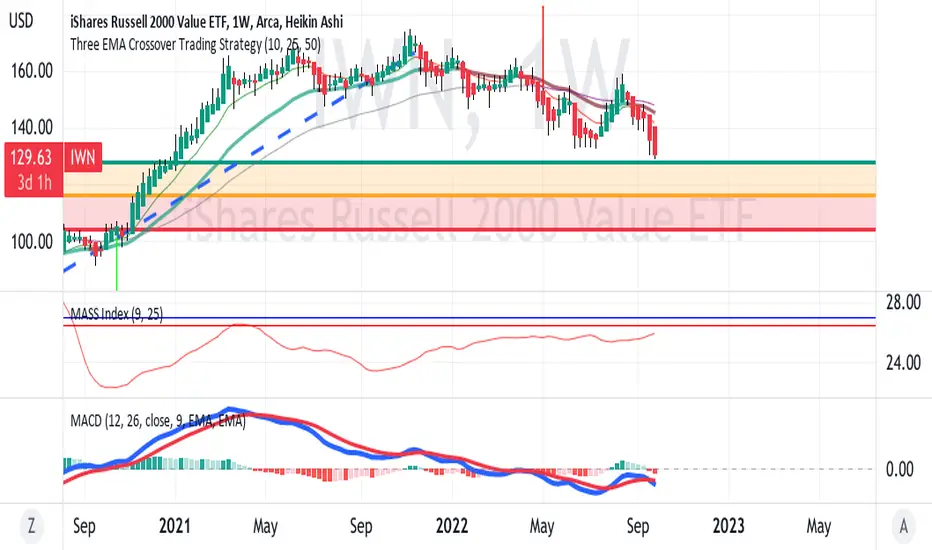Click the first Sep label on time axis
The height and width of the screenshot is (550, 932).
pyautogui.click(x=84, y=526)
